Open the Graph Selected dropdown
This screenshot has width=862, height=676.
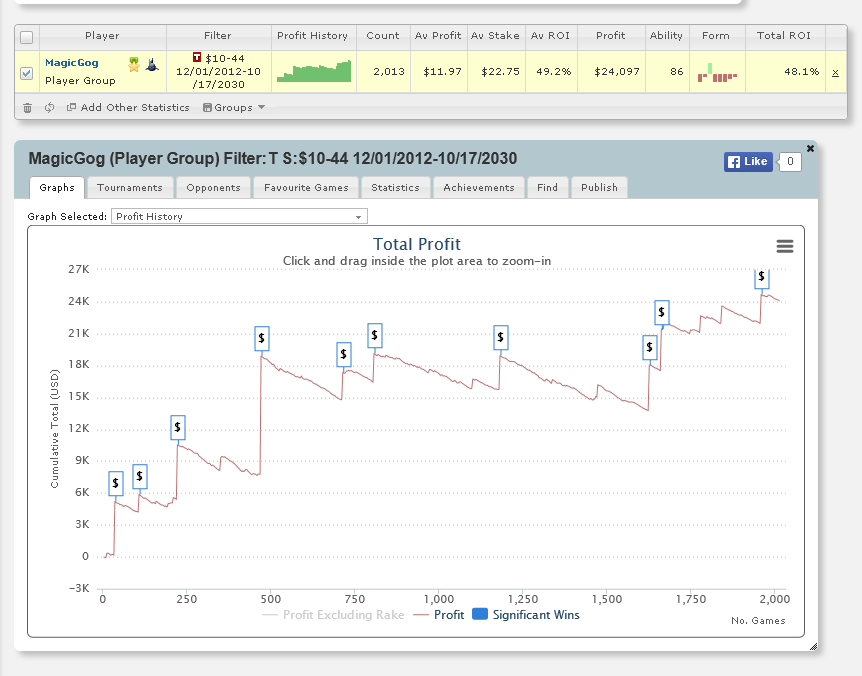coord(239,217)
